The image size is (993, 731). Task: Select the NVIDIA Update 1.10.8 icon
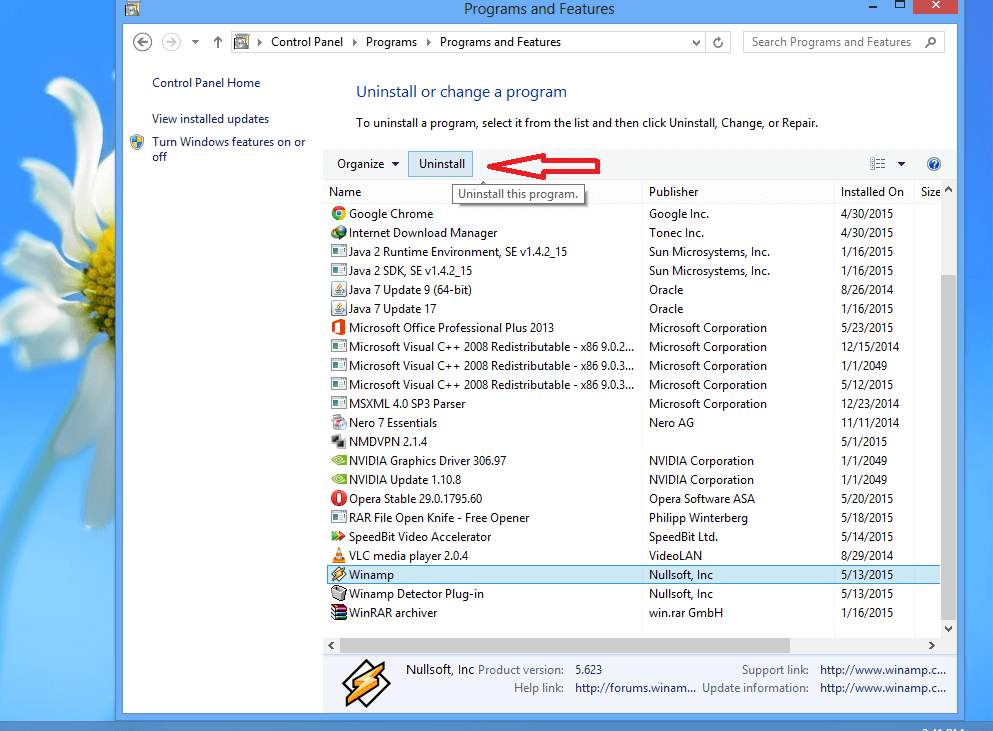339,480
